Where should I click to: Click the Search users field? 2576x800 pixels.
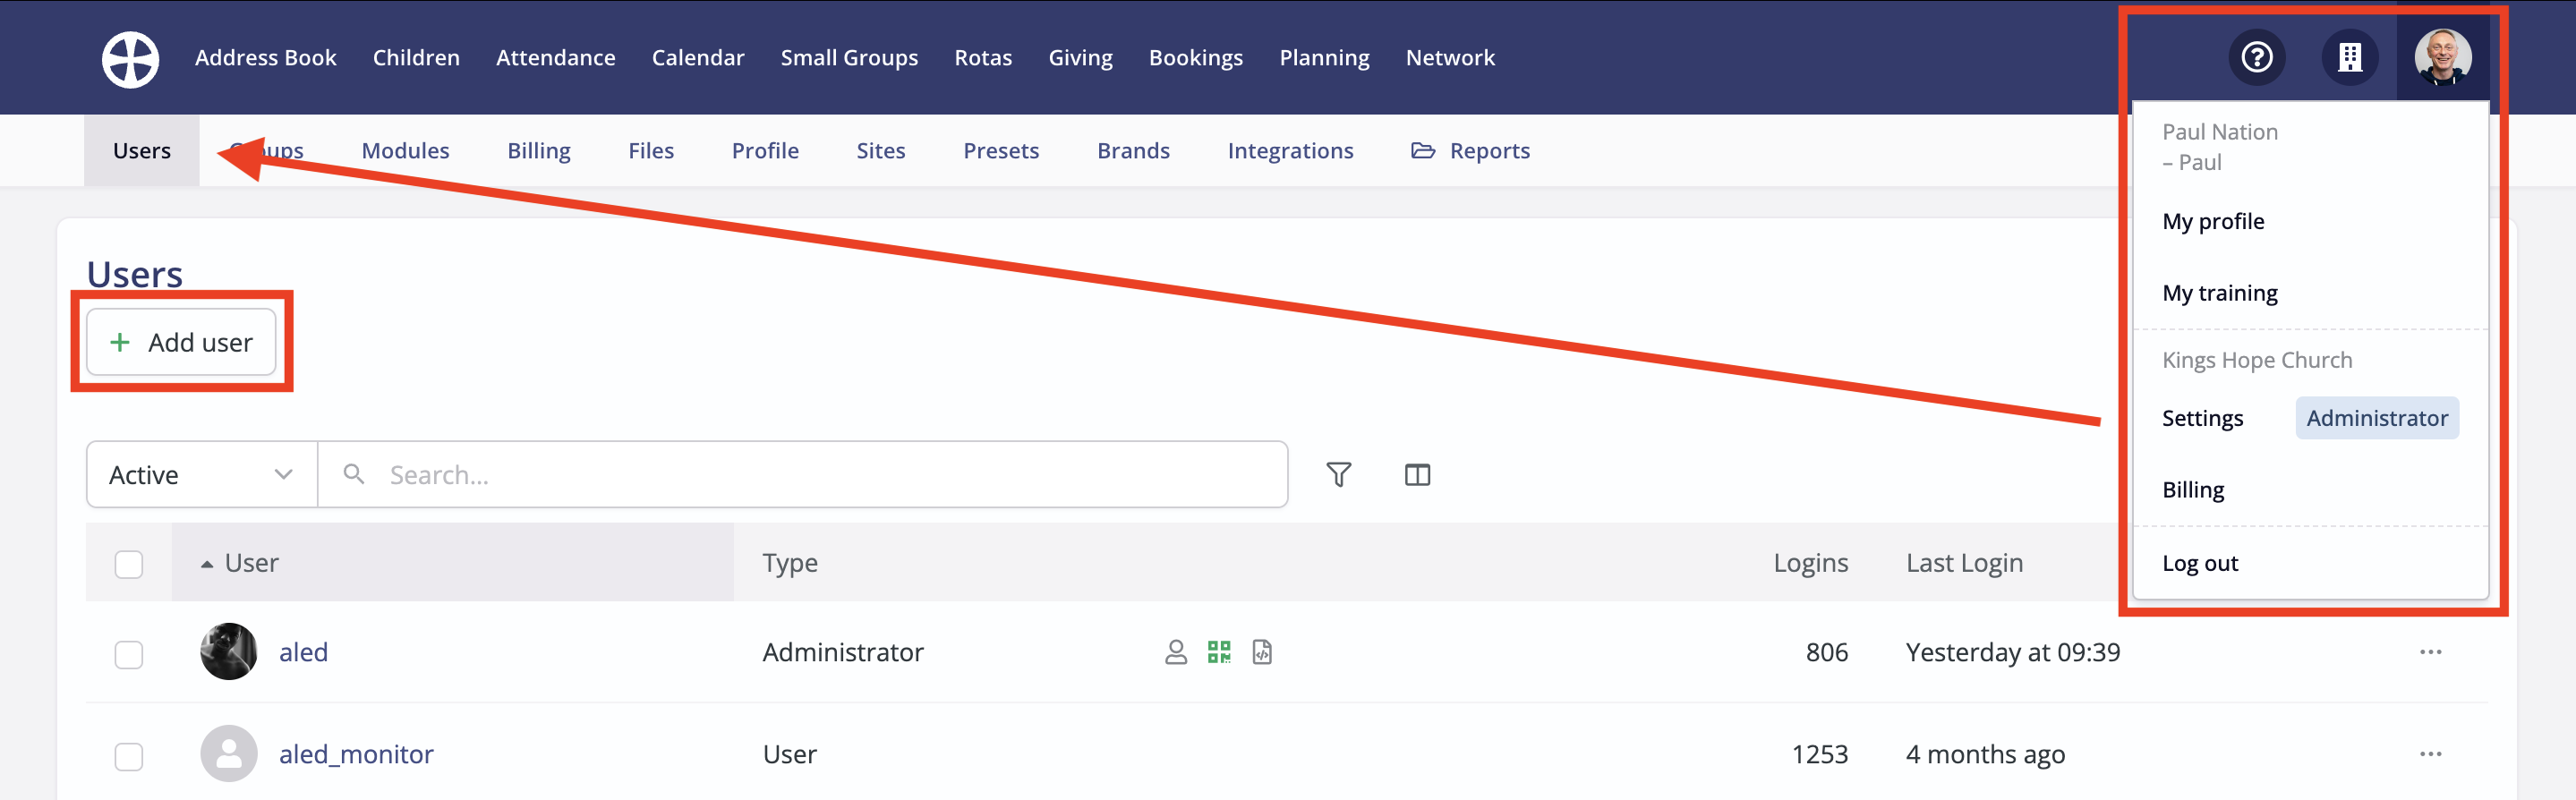click(x=803, y=474)
